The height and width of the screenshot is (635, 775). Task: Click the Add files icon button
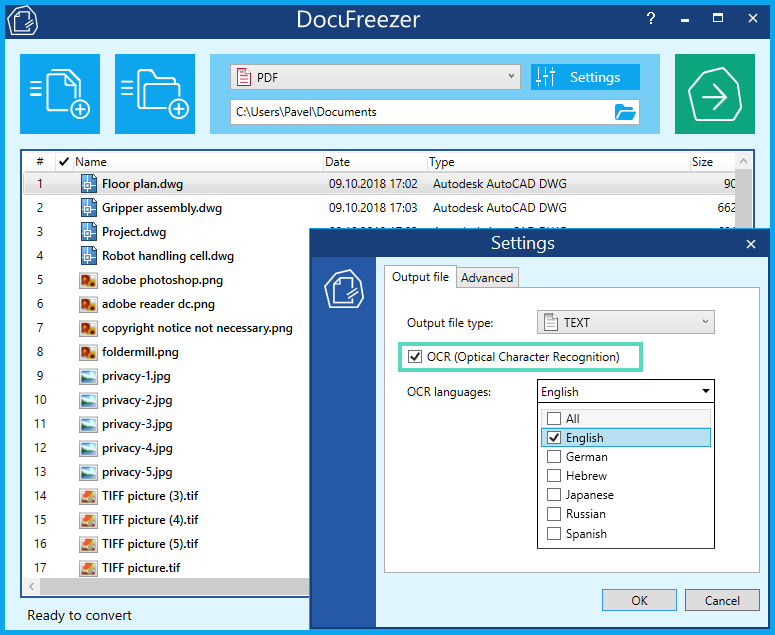60,94
